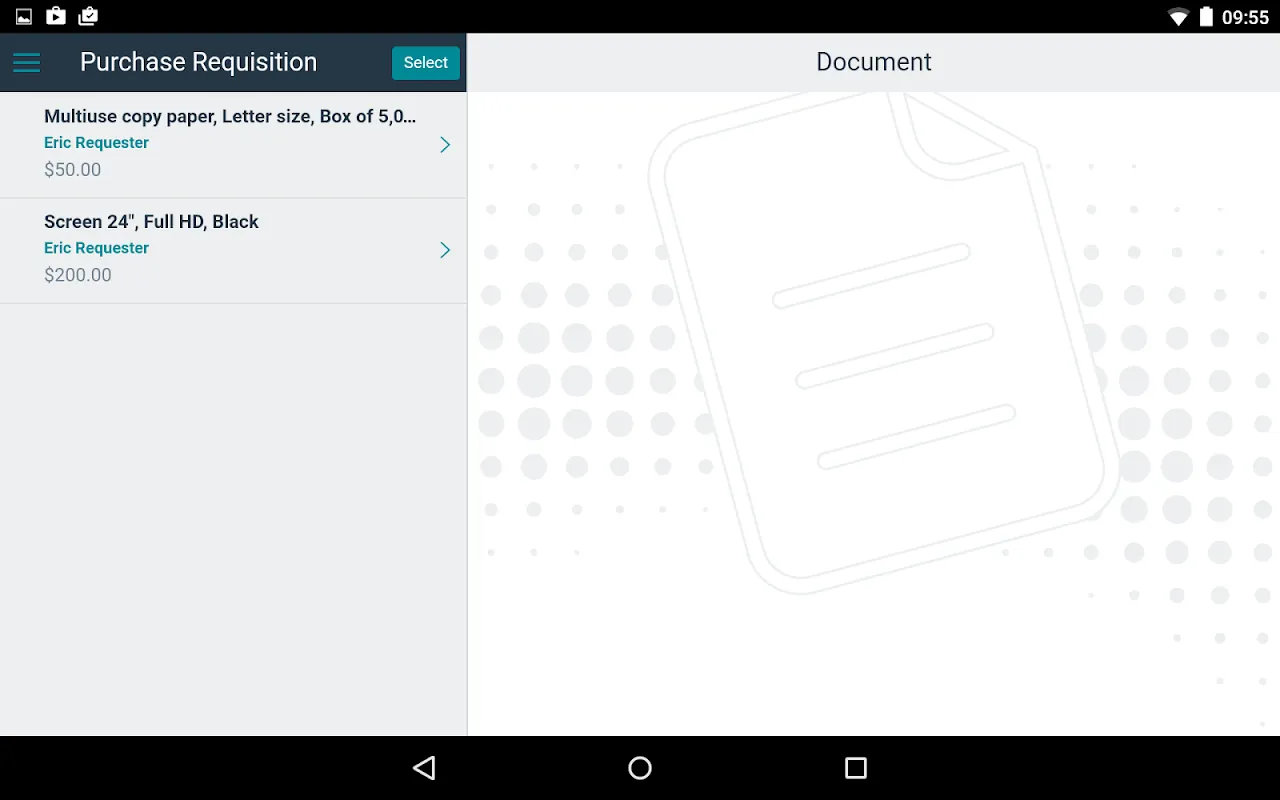Tap the clipboard check notification icon

[88, 16]
